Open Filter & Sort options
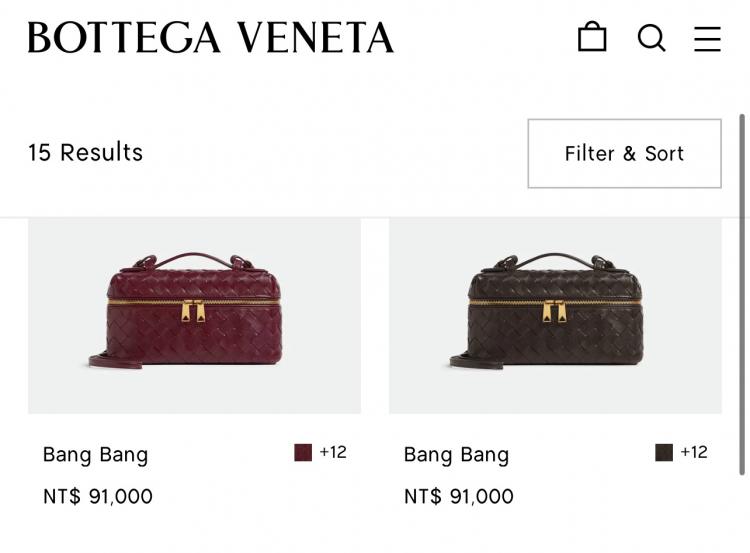The height and width of the screenshot is (553, 750). [x=624, y=153]
